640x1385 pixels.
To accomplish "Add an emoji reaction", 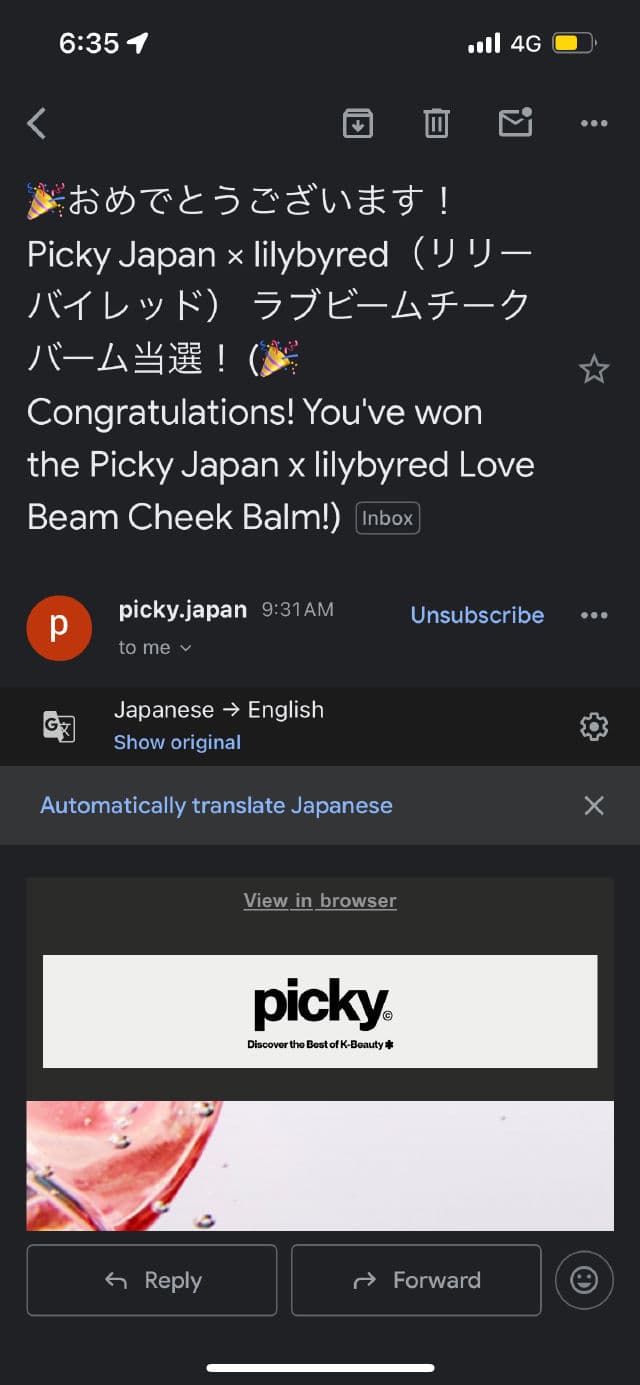I will coord(584,1280).
